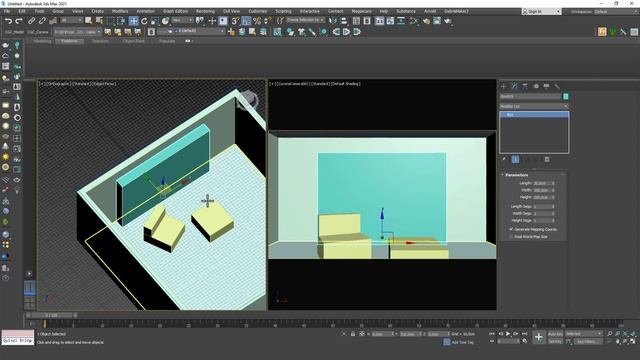The width and height of the screenshot is (640, 360).
Task: Click the Mirror tool icon
Action: [x=333, y=20]
